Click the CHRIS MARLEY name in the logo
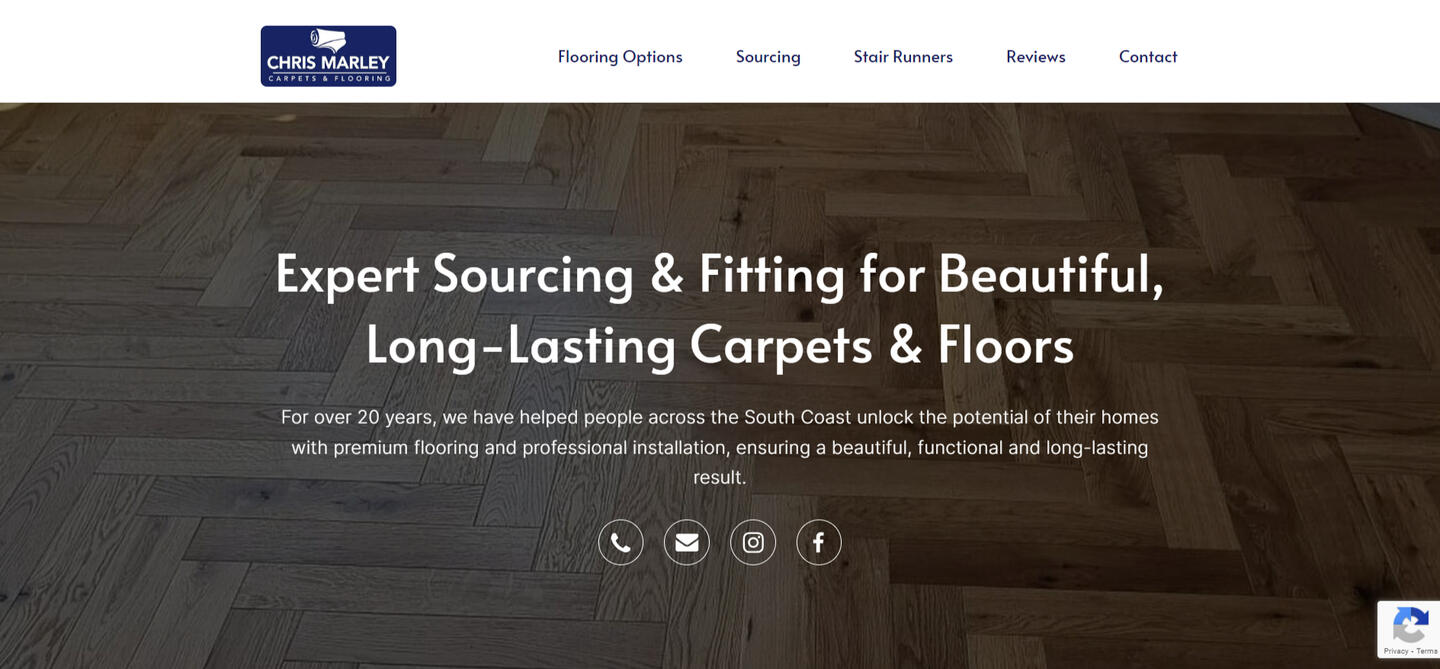Viewport: 1440px width, 669px height. [x=328, y=63]
